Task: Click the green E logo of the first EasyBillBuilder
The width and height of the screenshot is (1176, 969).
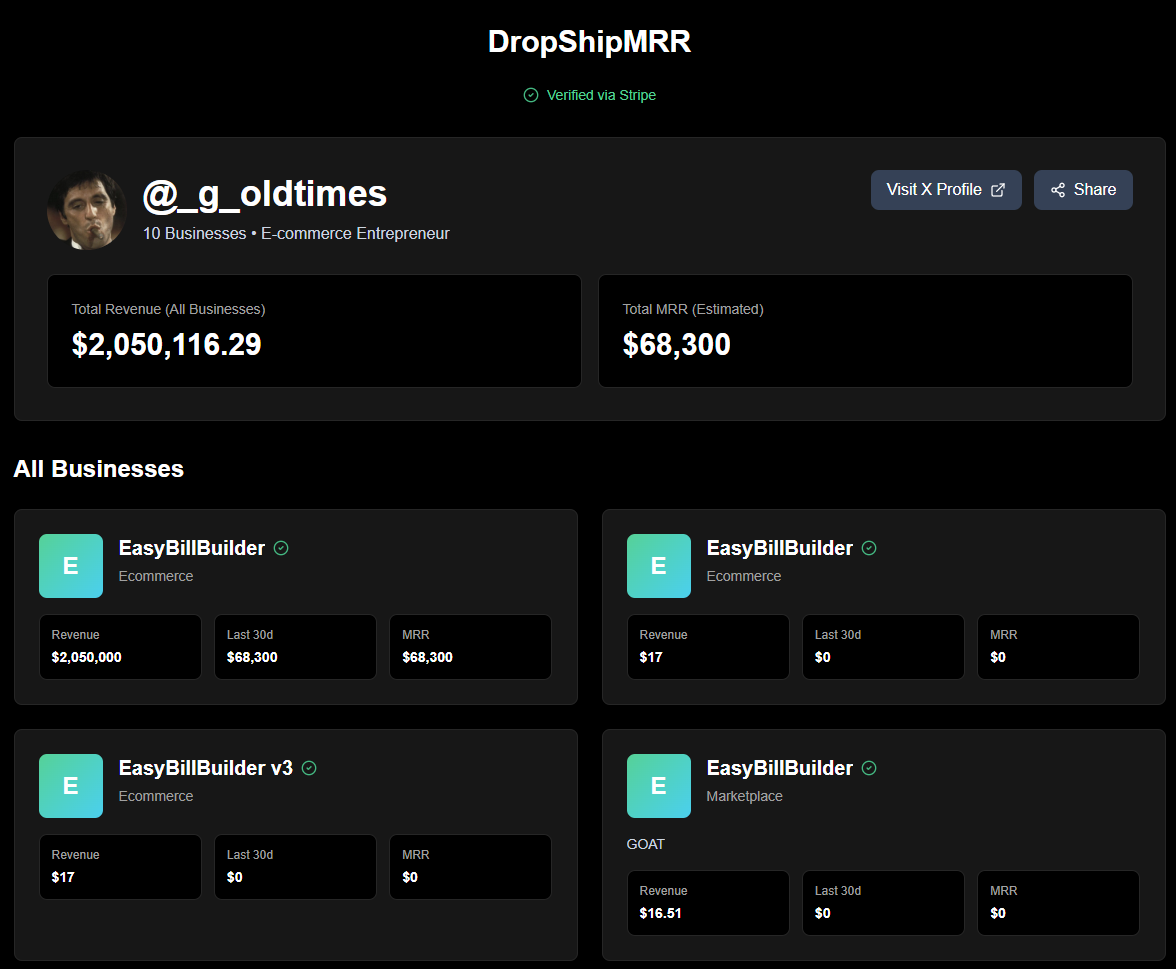Action: (70, 565)
